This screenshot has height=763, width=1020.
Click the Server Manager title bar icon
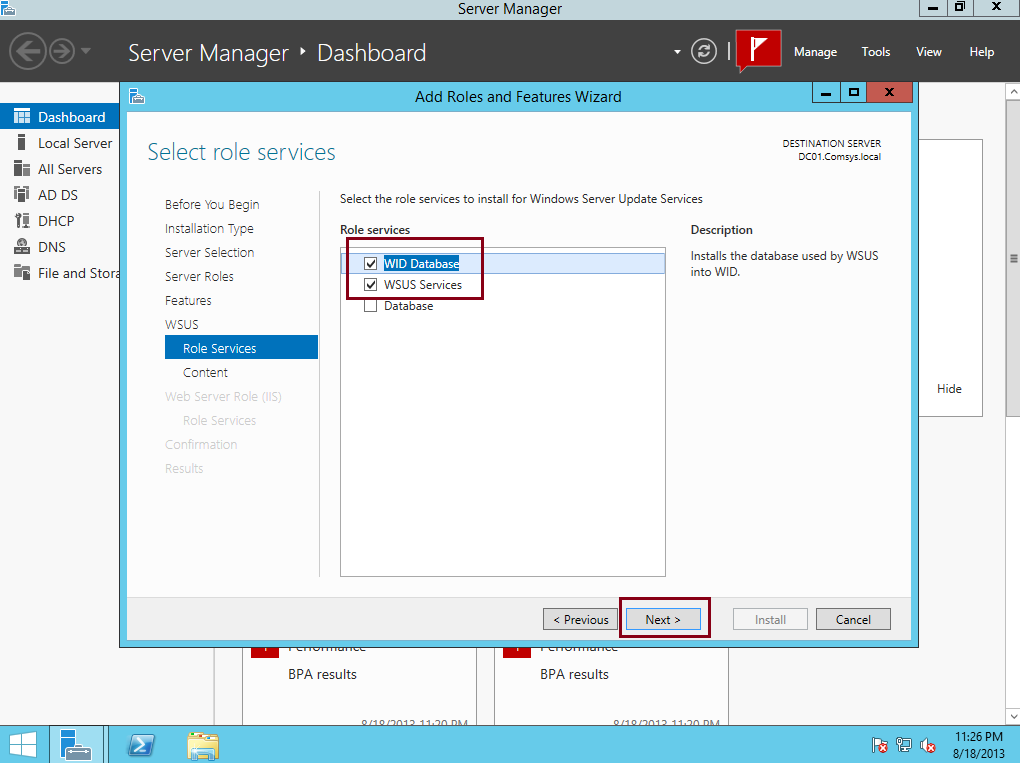coord(8,8)
